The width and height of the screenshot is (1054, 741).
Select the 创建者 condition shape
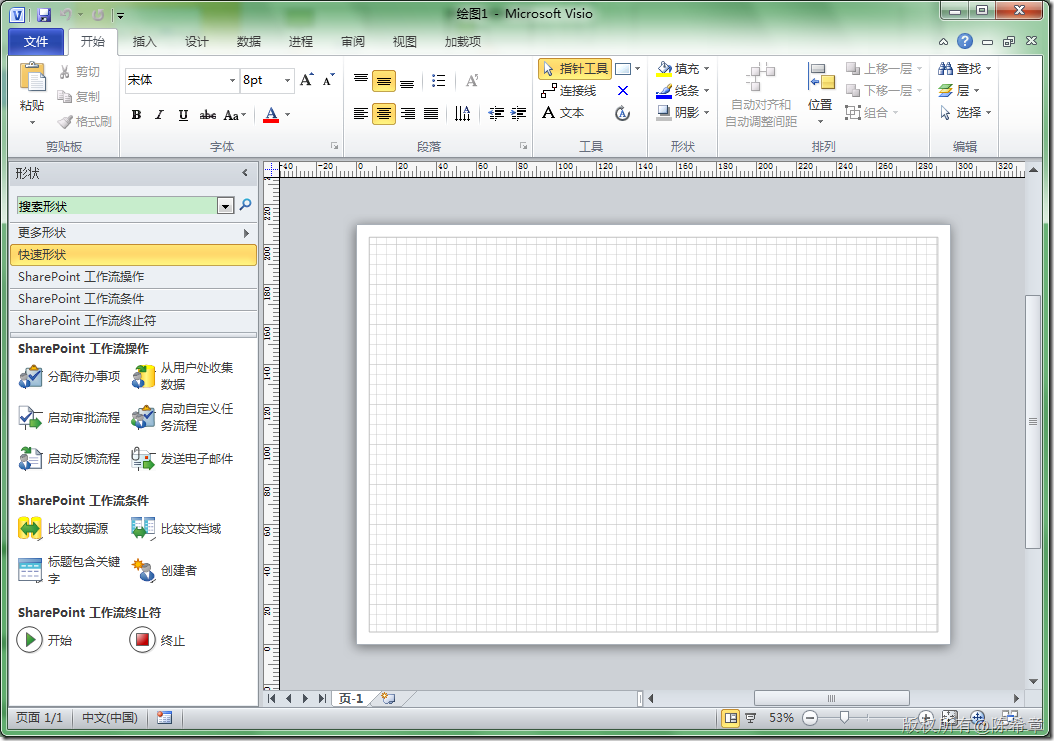(164, 570)
